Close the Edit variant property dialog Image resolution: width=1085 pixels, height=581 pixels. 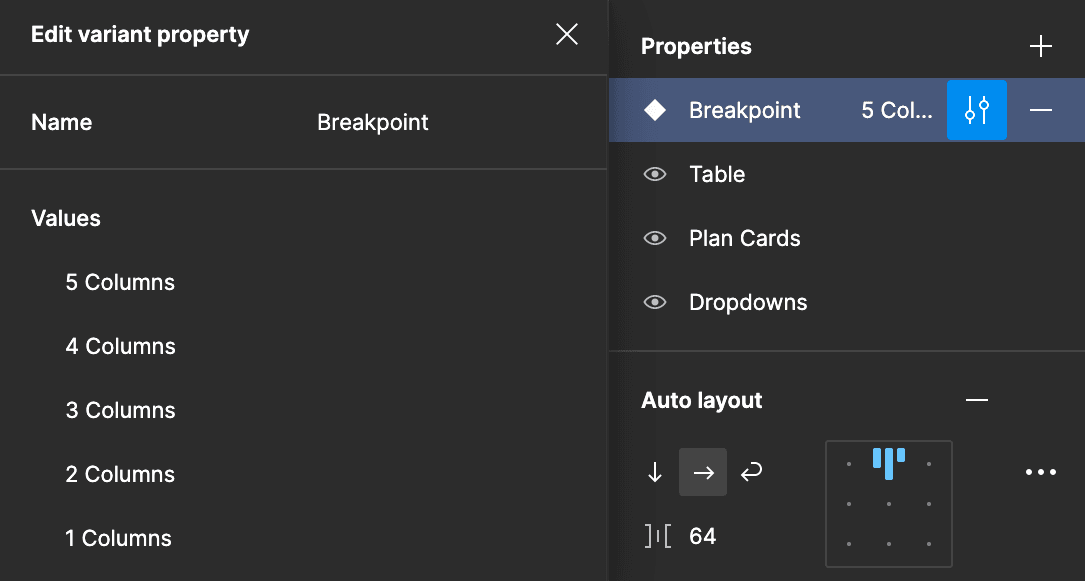pos(566,33)
